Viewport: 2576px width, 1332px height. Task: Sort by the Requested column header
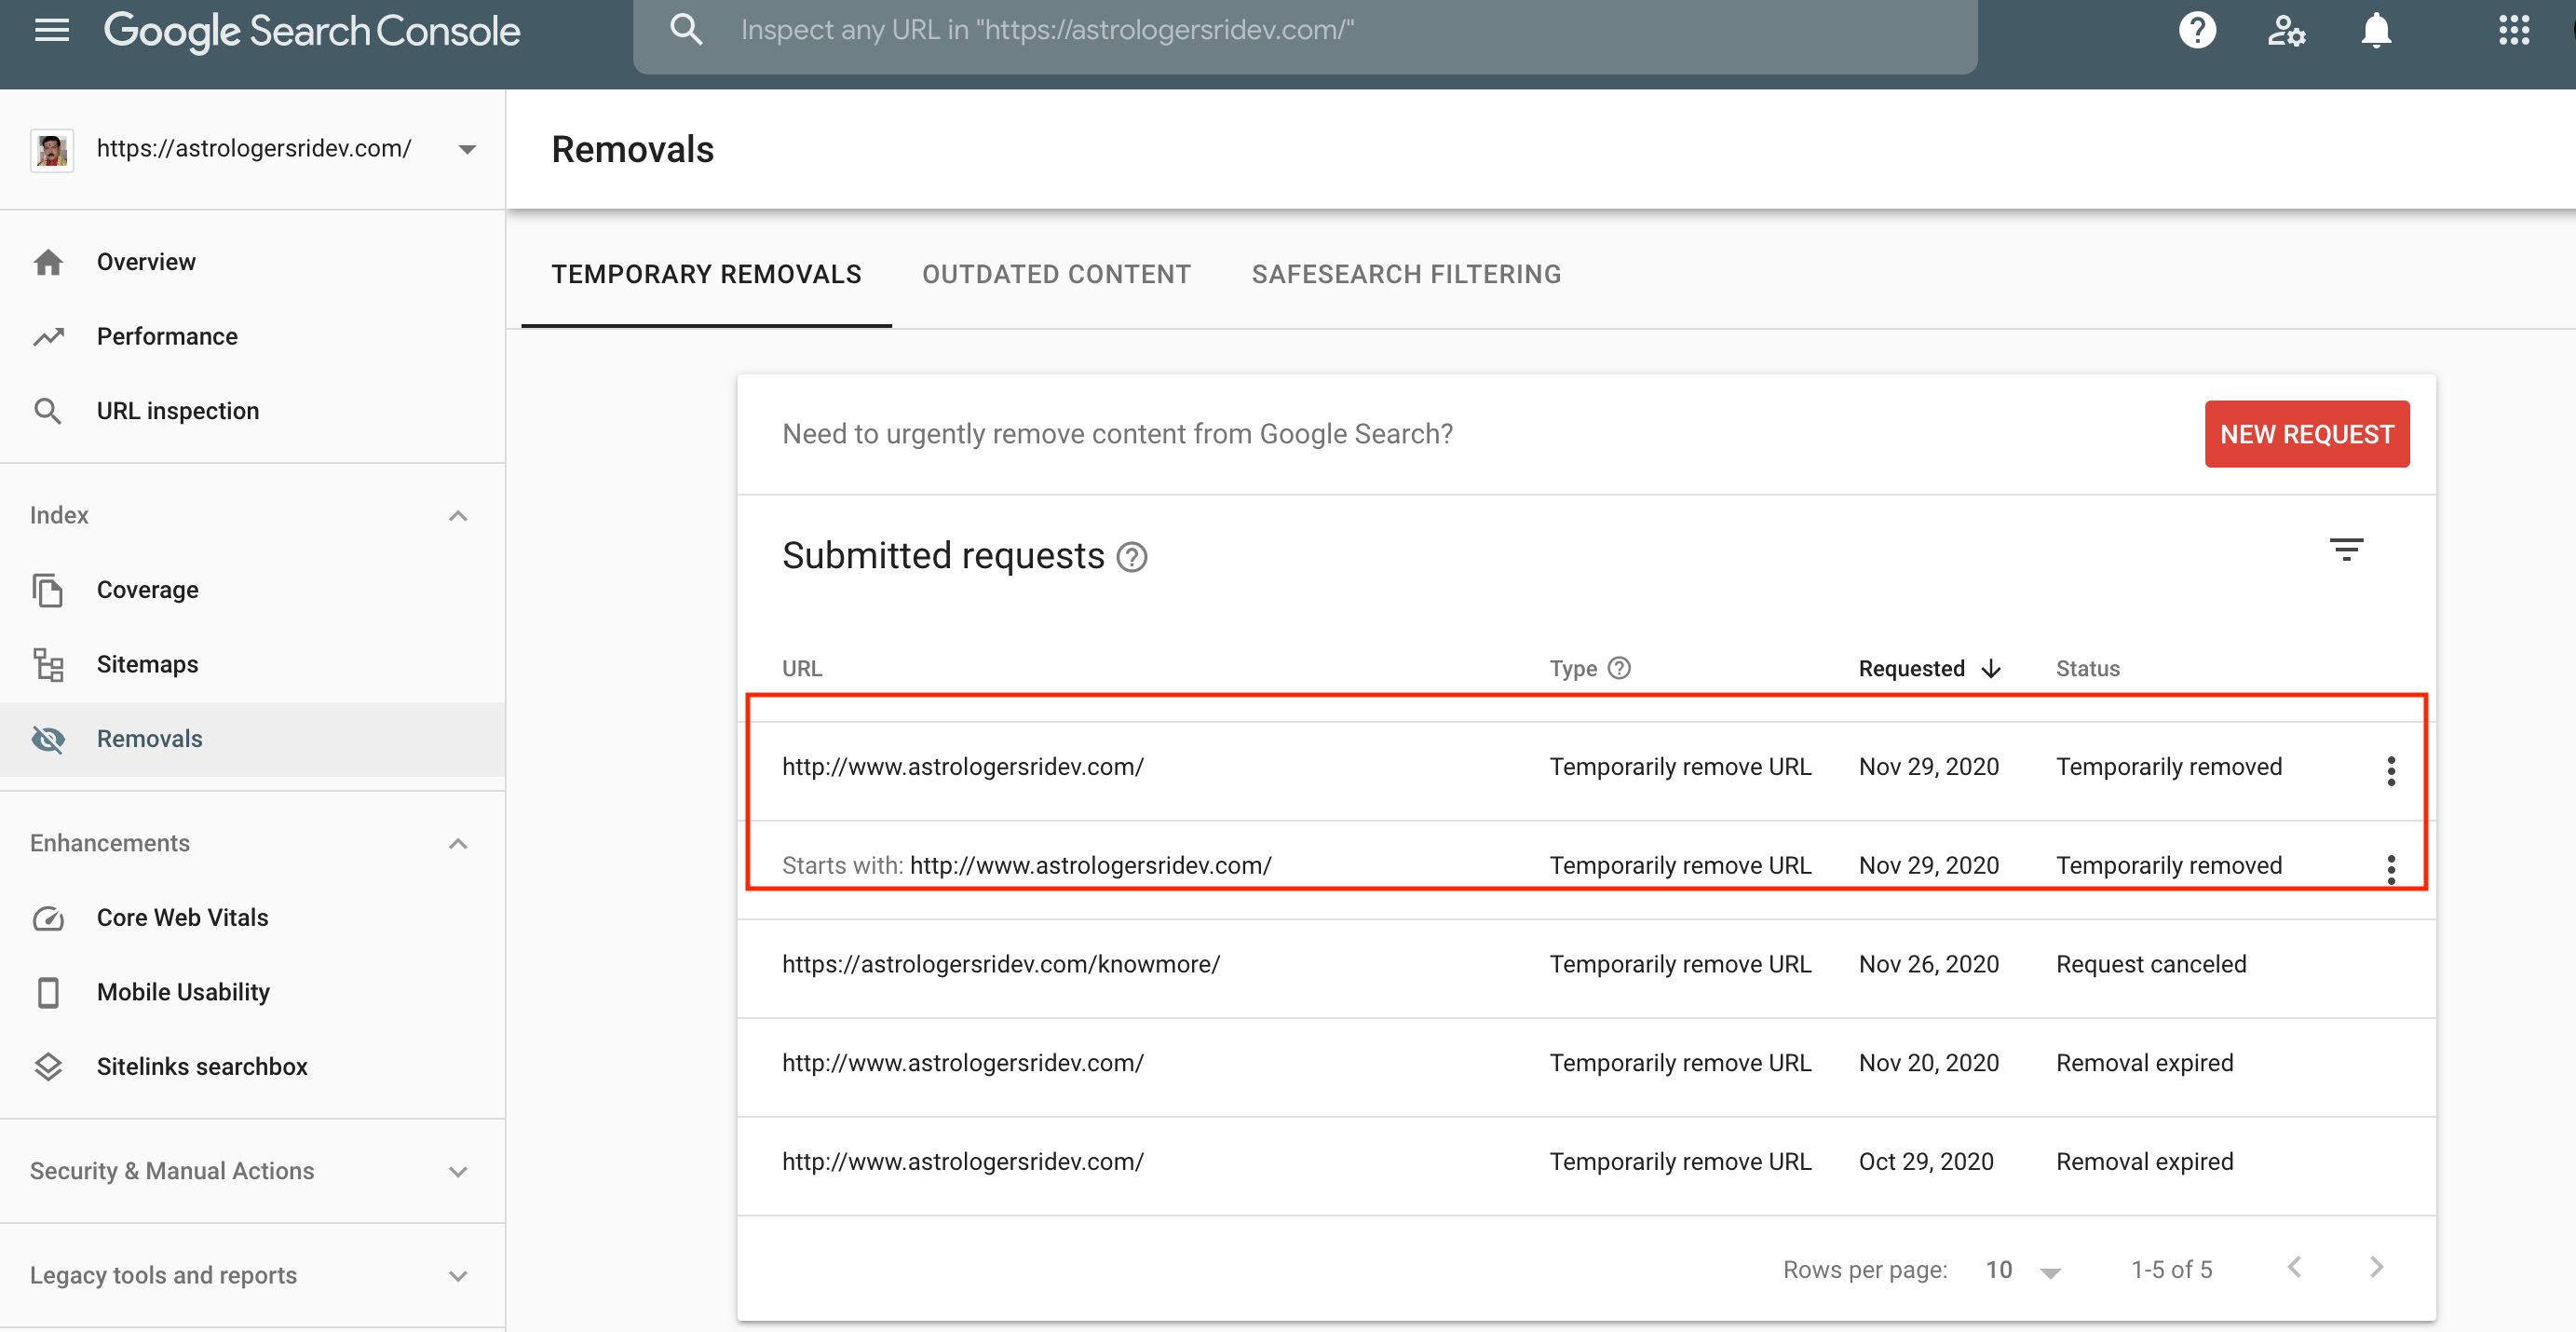pos(1929,668)
